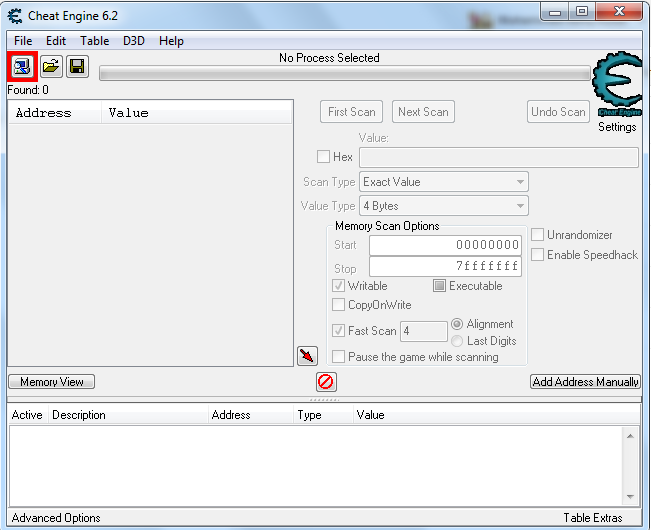Image resolution: width=651 pixels, height=530 pixels.
Task: Click the red arrow add-to-list icon
Action: pyautogui.click(x=307, y=356)
